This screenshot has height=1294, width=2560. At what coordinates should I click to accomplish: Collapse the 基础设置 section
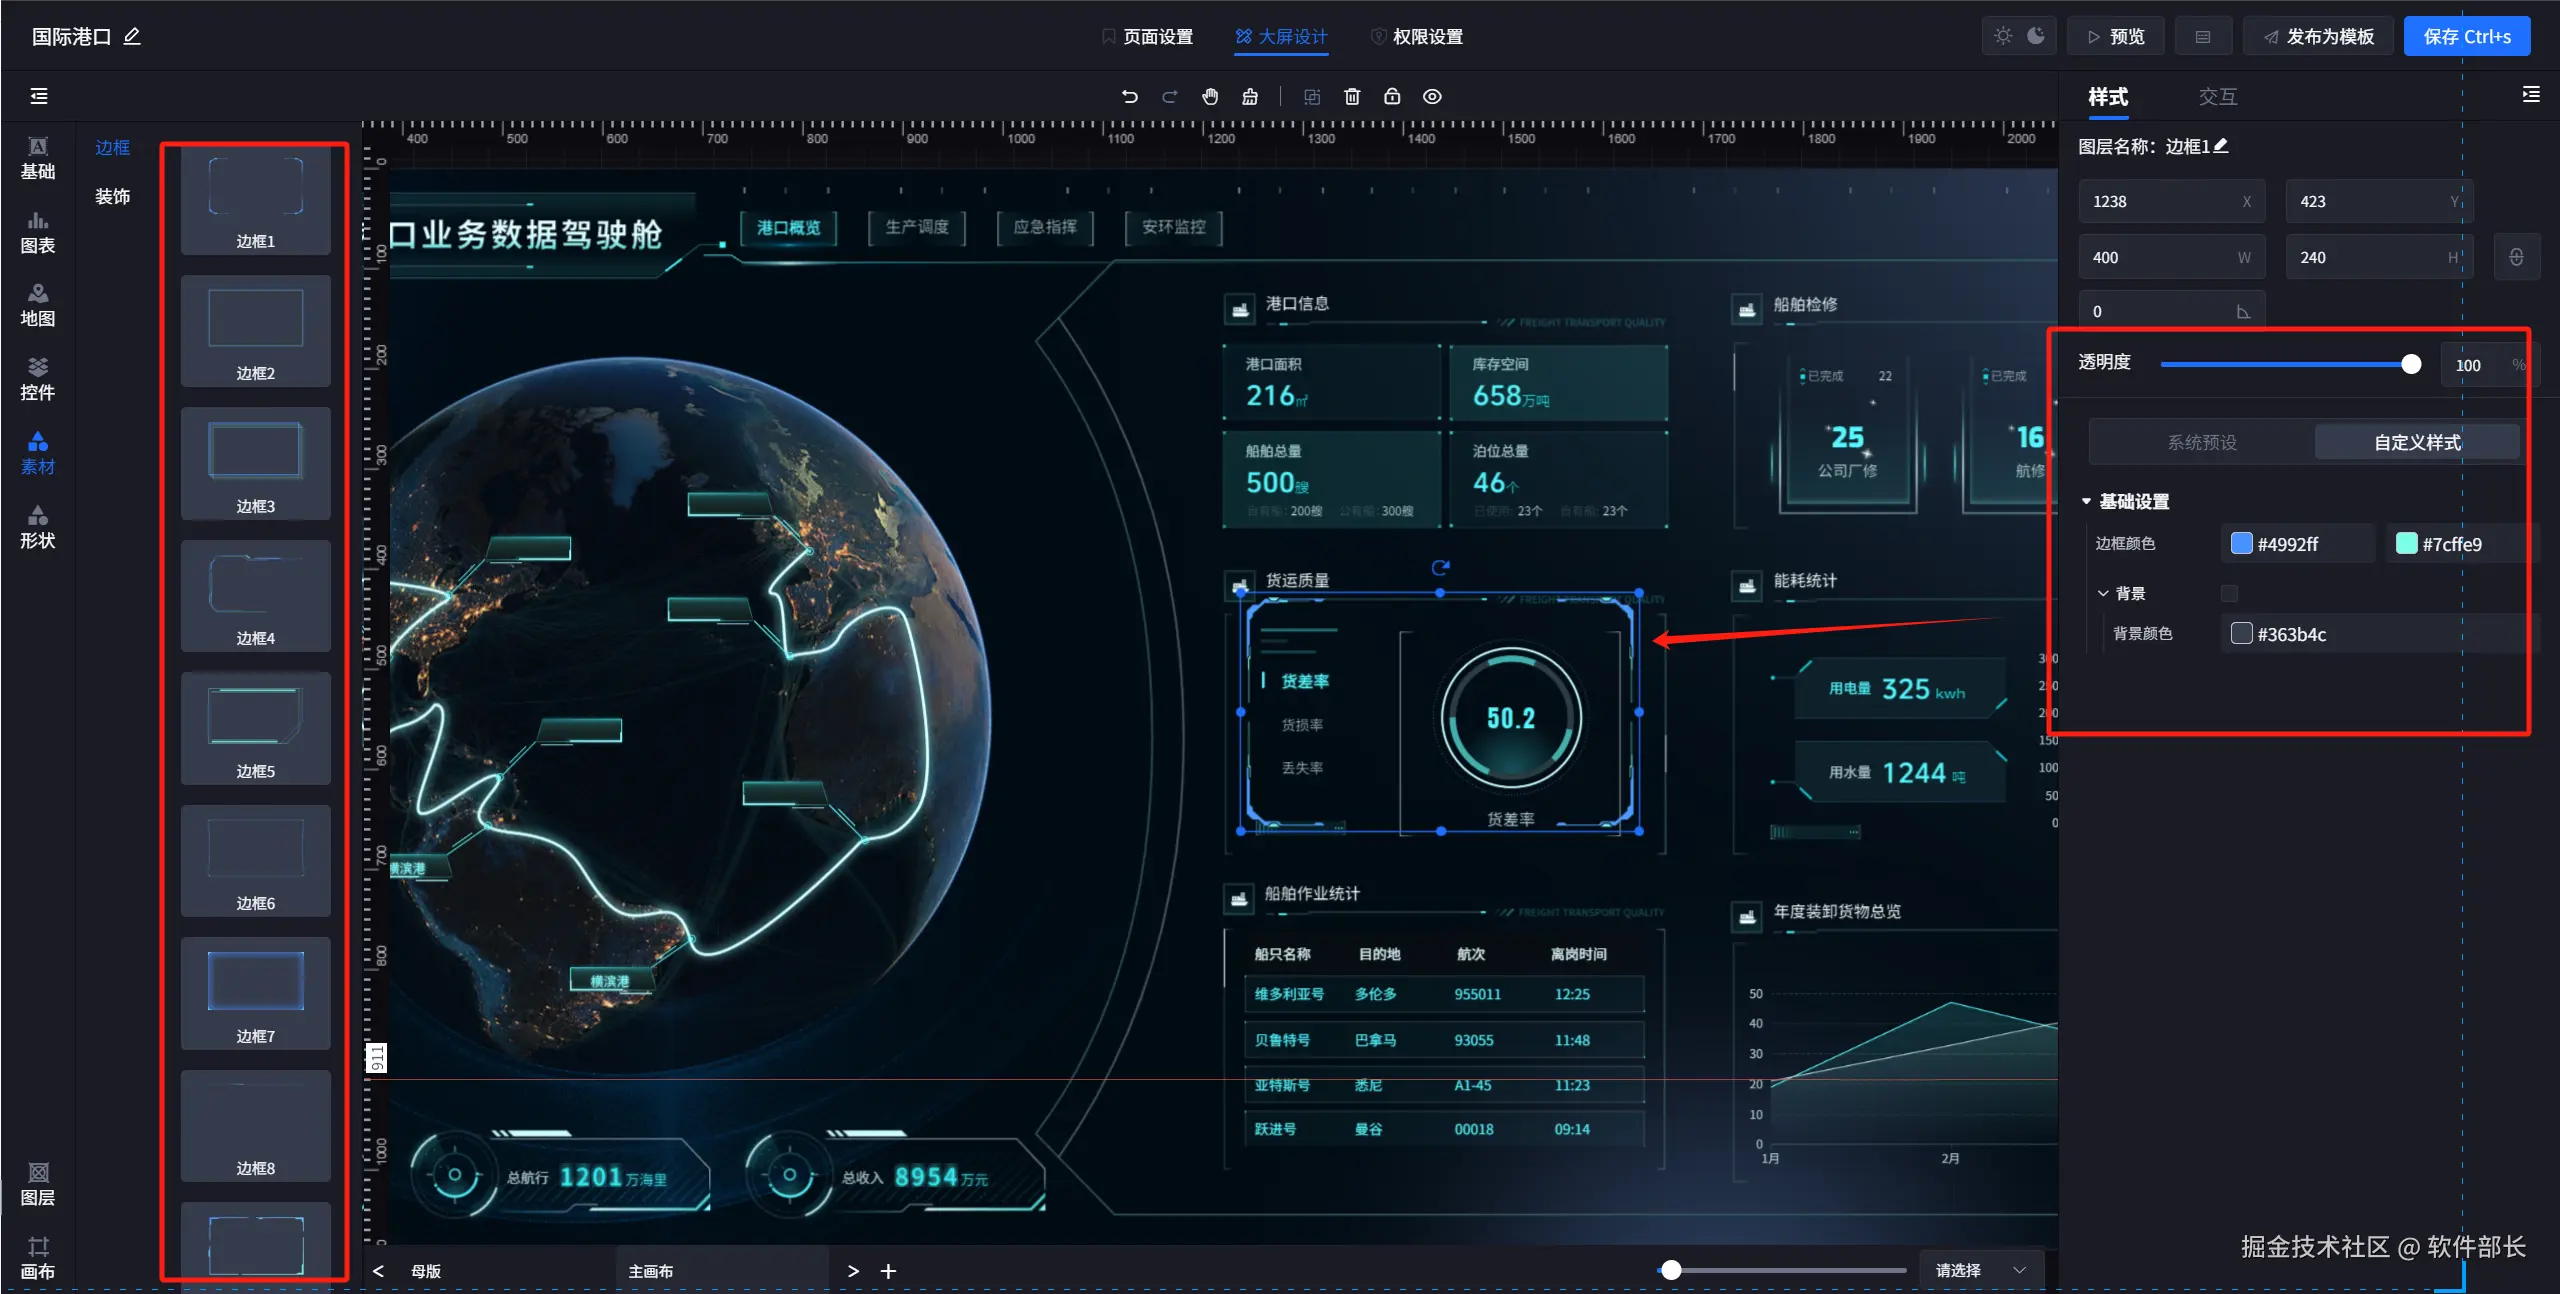2087,501
